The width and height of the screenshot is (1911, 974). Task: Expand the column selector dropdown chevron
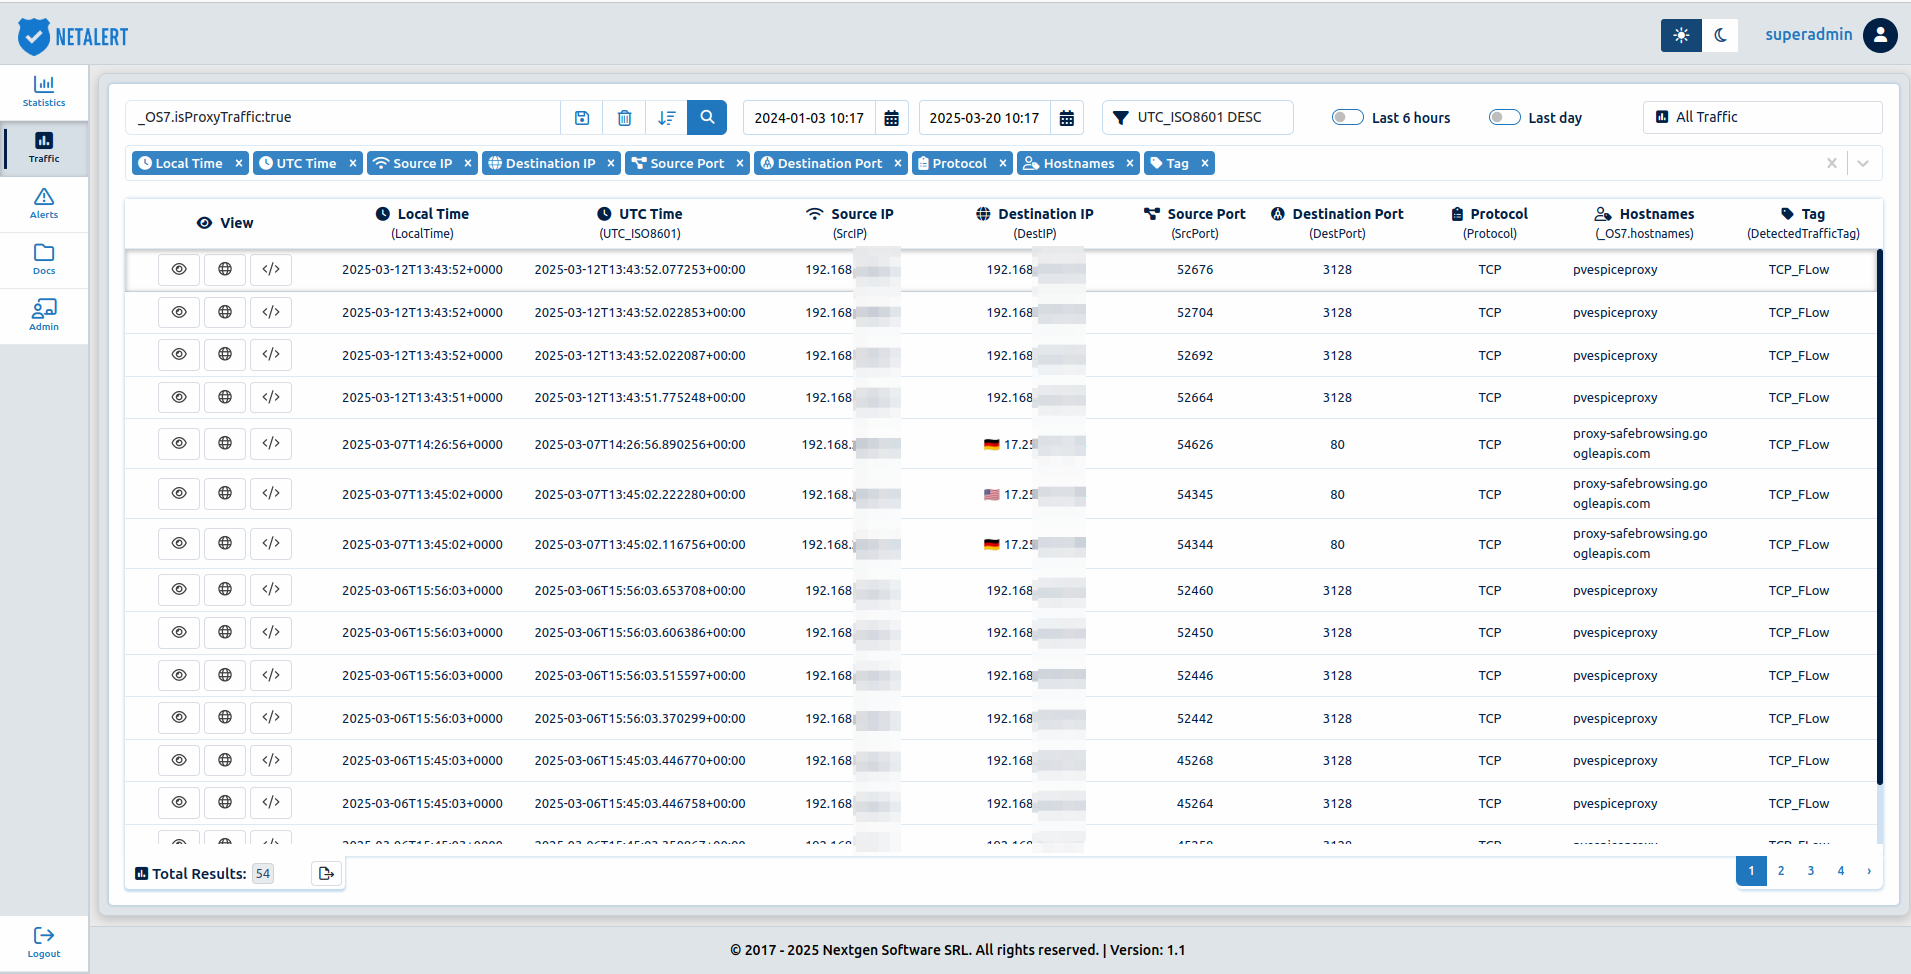[x=1863, y=163]
